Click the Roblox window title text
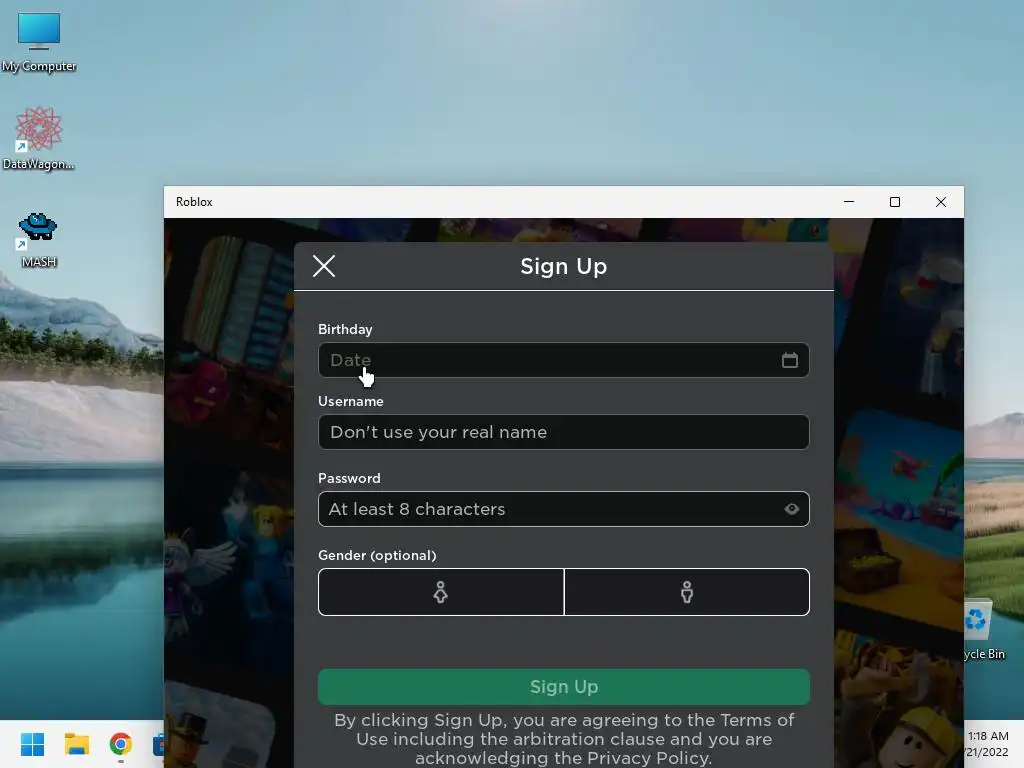 (x=194, y=202)
